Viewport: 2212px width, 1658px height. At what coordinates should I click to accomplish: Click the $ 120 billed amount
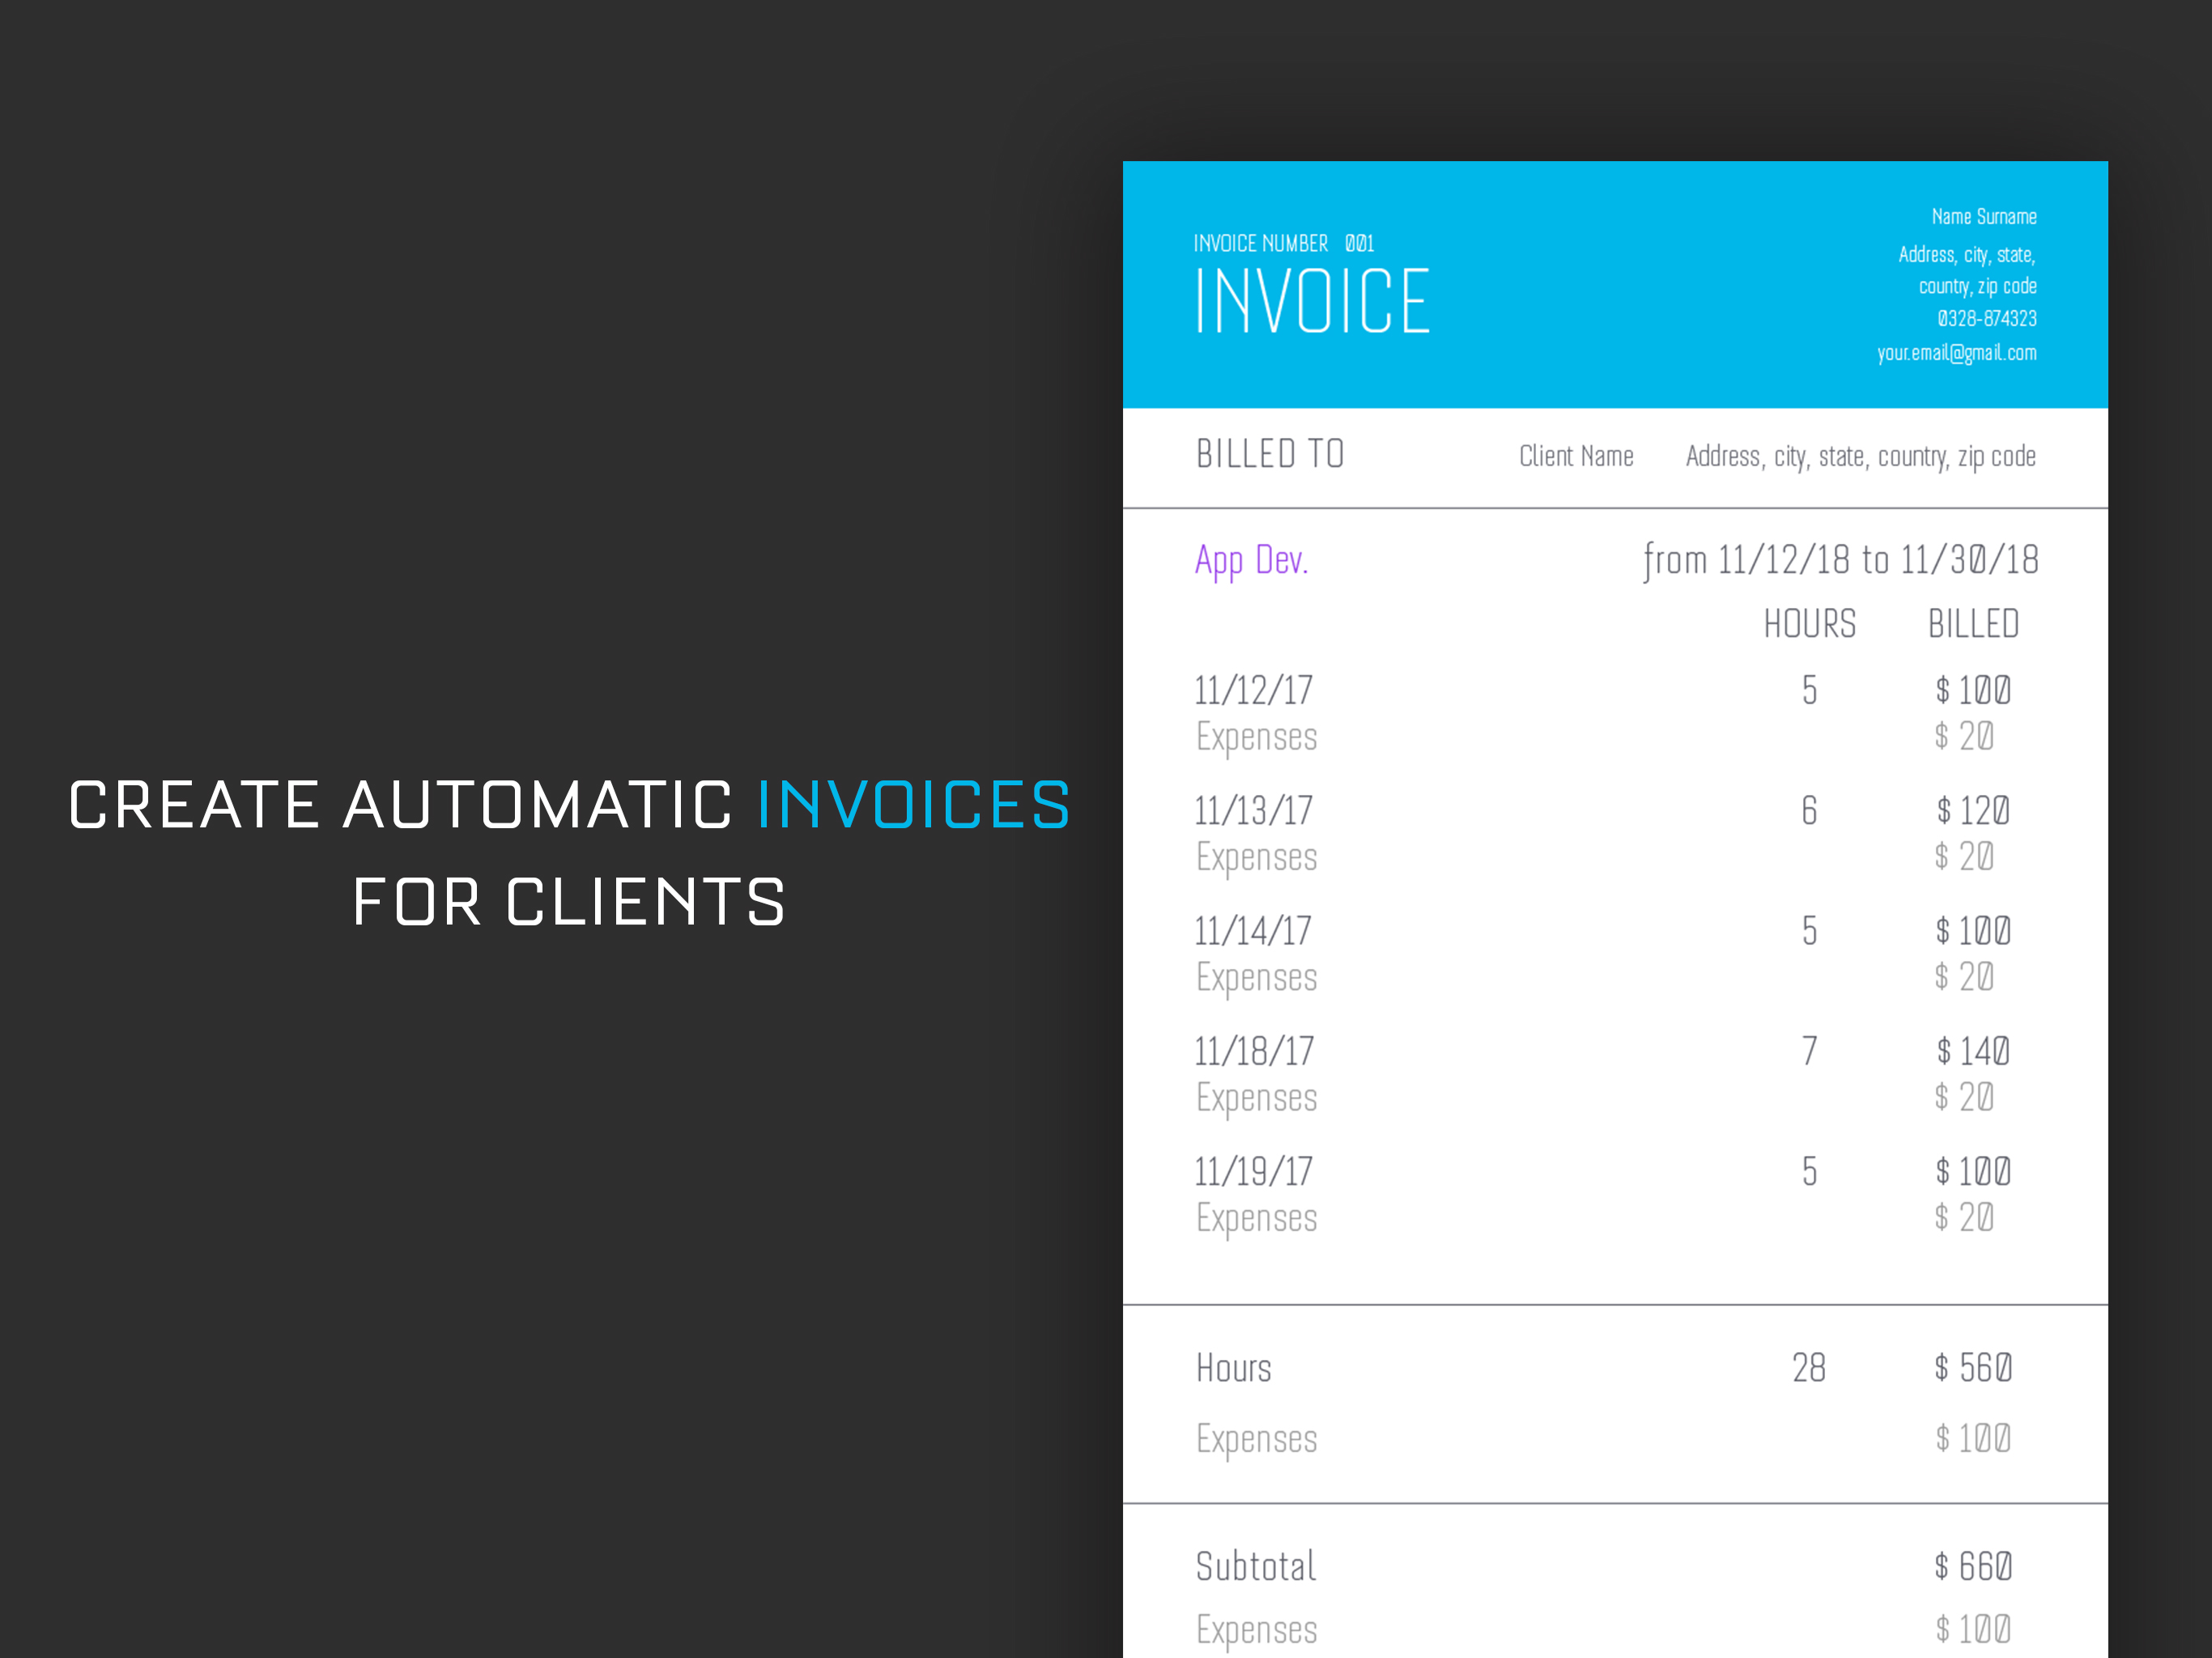1972,810
